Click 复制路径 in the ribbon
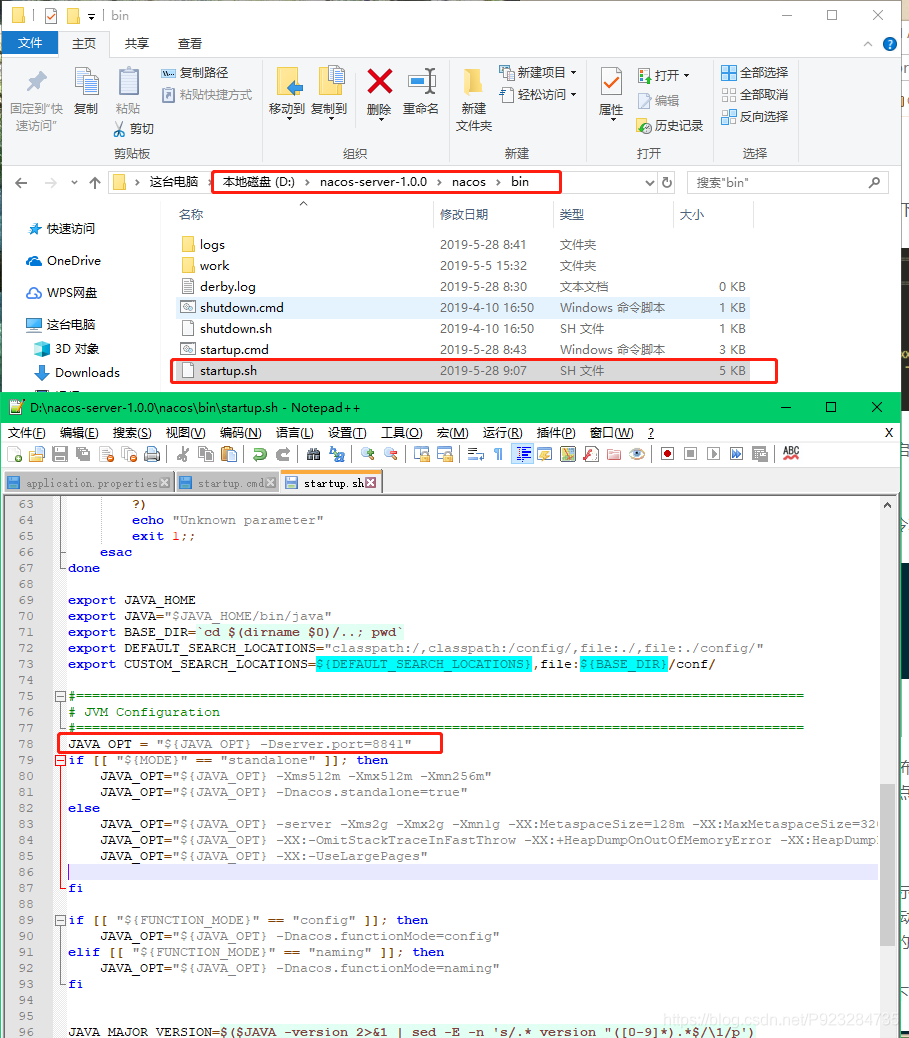The image size is (909, 1038). click(x=195, y=73)
